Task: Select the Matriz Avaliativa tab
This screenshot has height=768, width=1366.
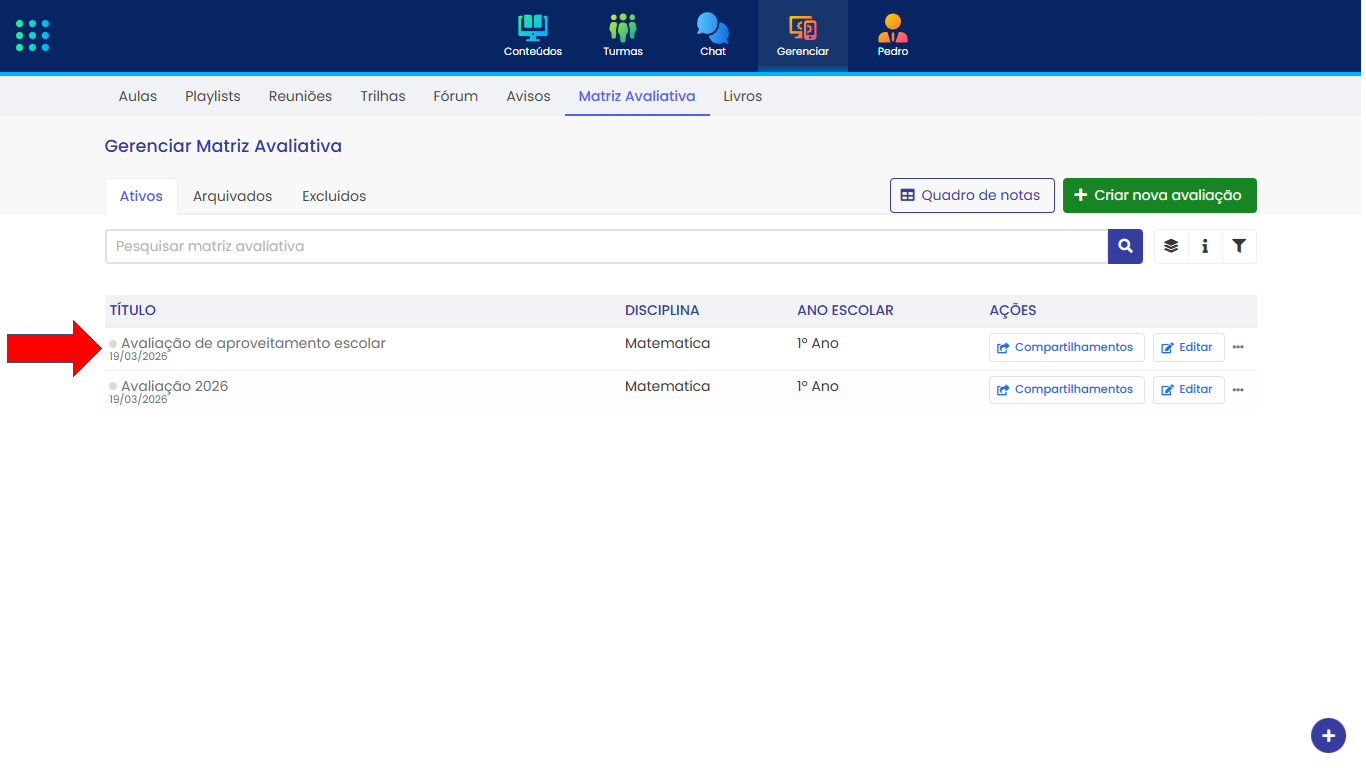Action: (637, 96)
